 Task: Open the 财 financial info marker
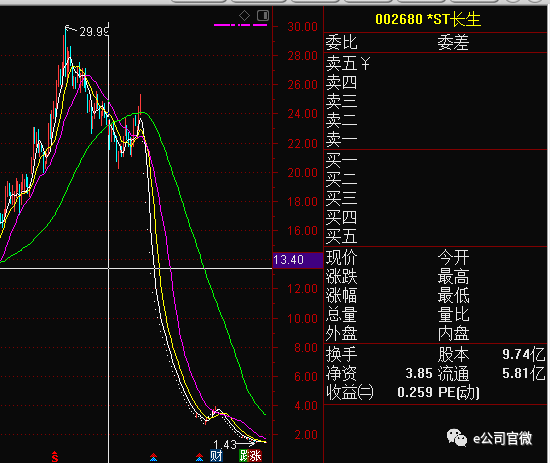pos(216,456)
